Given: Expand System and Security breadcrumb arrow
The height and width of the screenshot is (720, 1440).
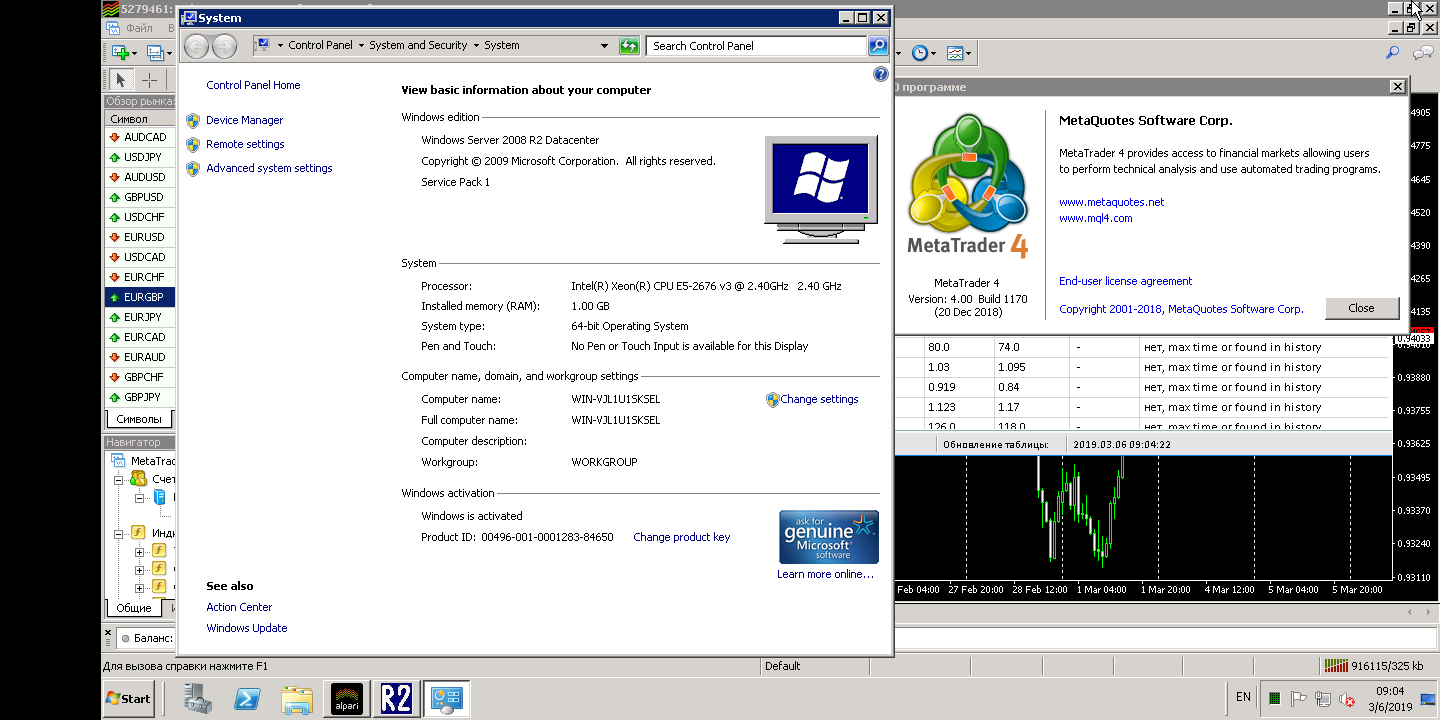Looking at the screenshot, I should pyautogui.click(x=476, y=45).
